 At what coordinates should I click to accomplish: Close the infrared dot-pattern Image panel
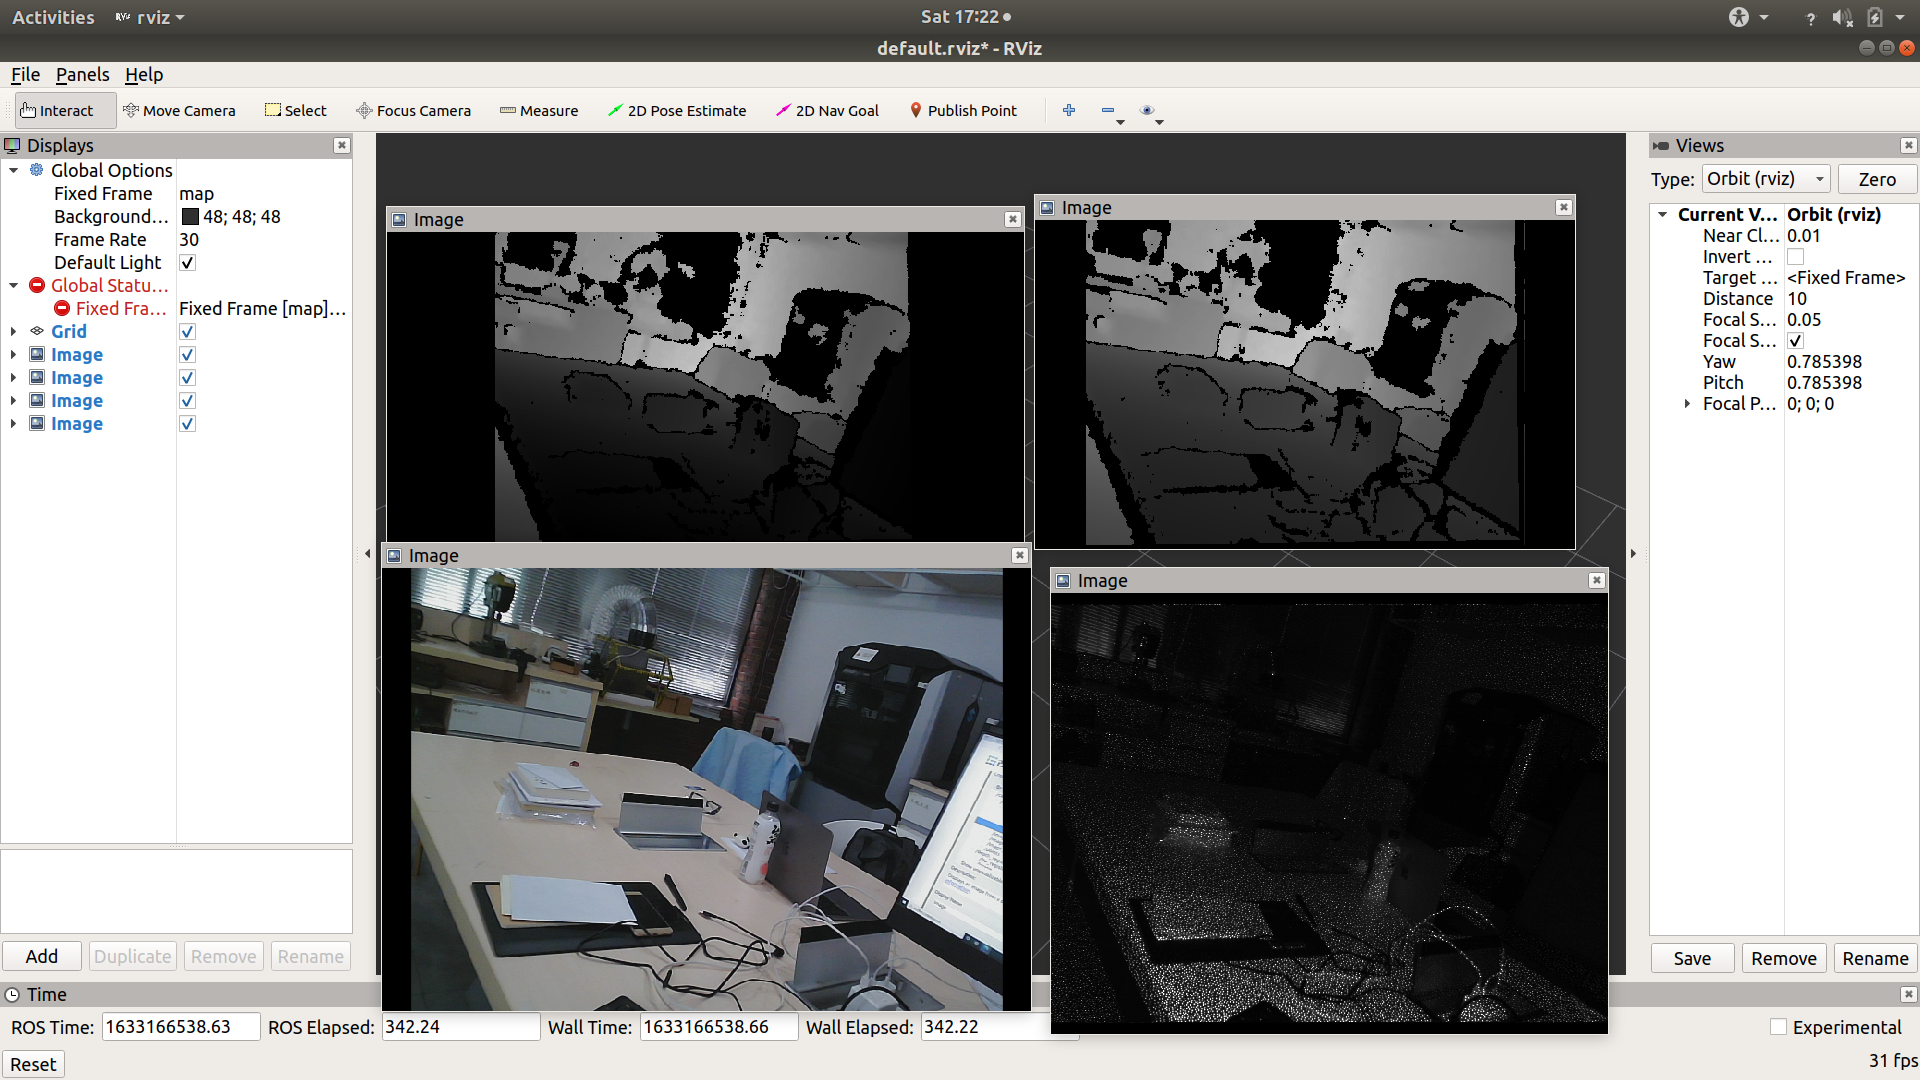pos(1597,581)
